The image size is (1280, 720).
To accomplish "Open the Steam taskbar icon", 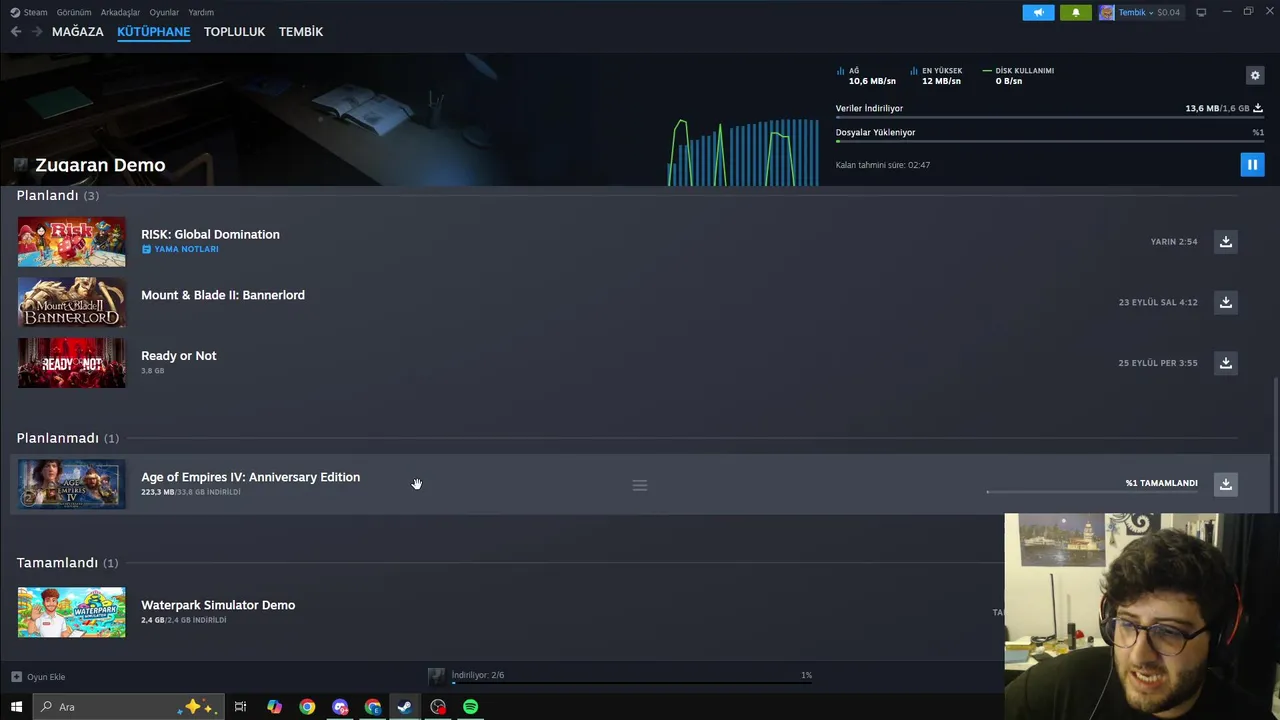I will (404, 707).
